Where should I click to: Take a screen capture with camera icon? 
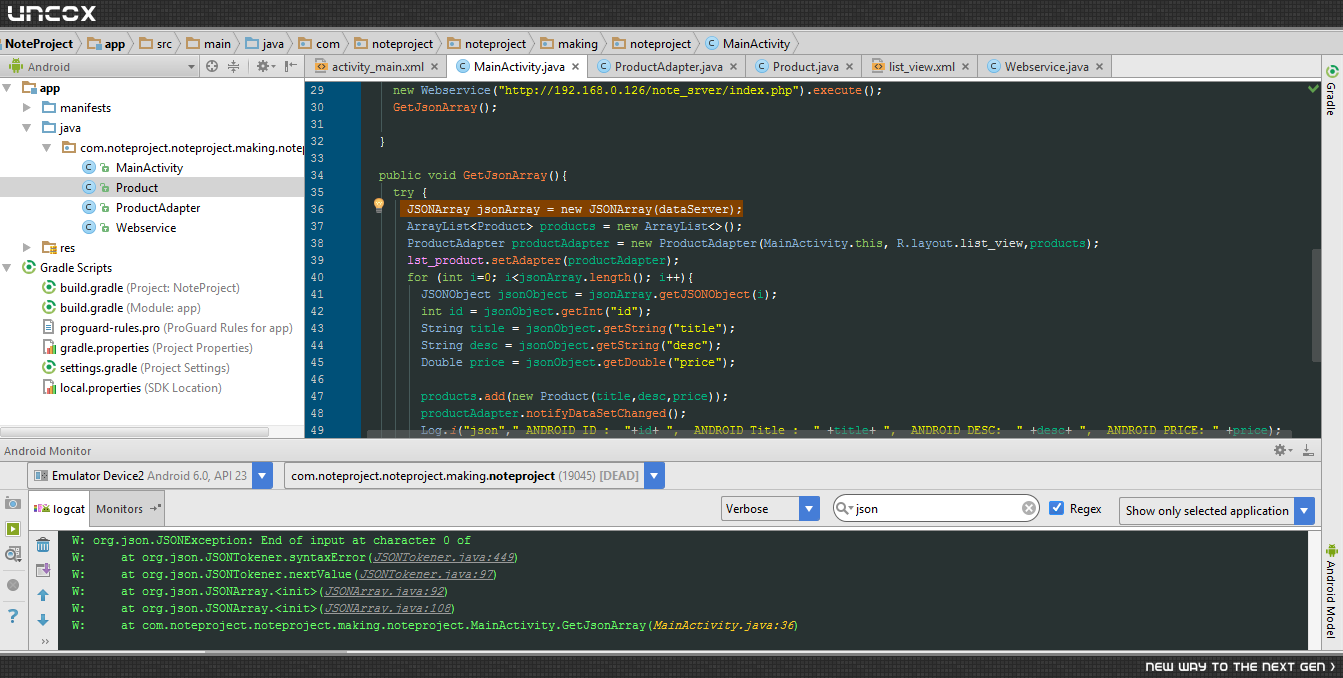pos(13,503)
